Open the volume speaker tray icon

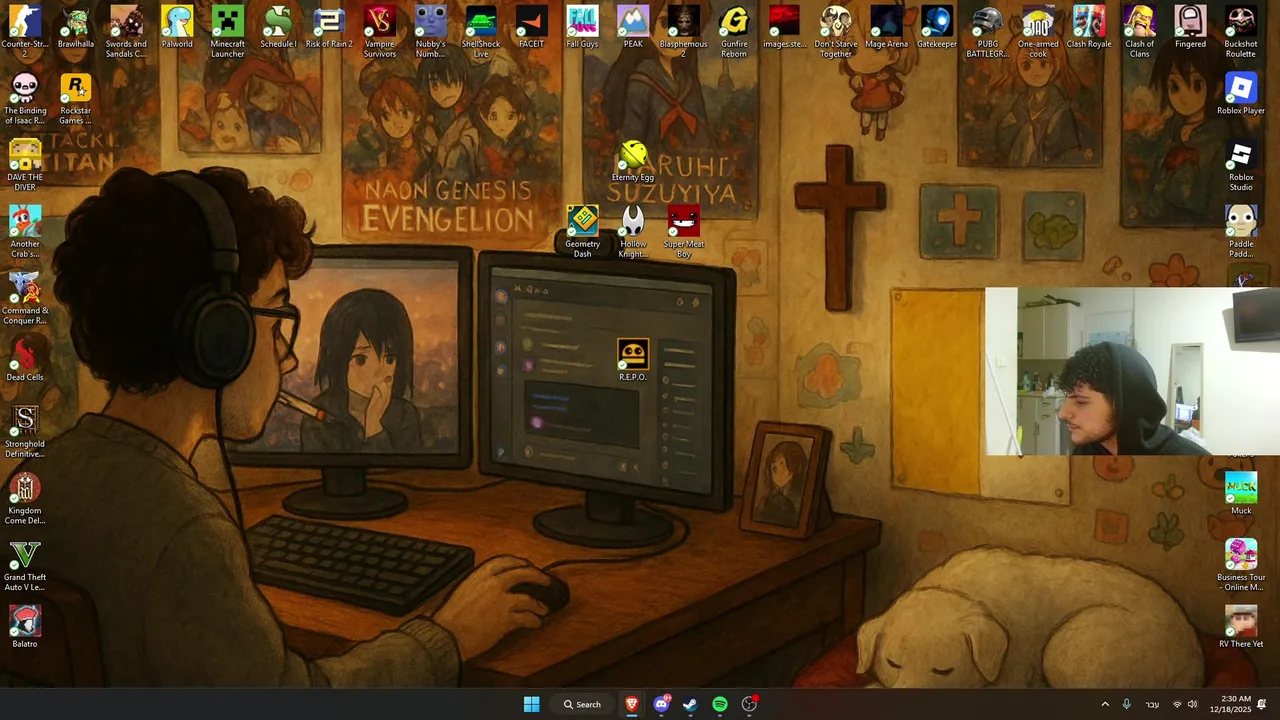1192,704
